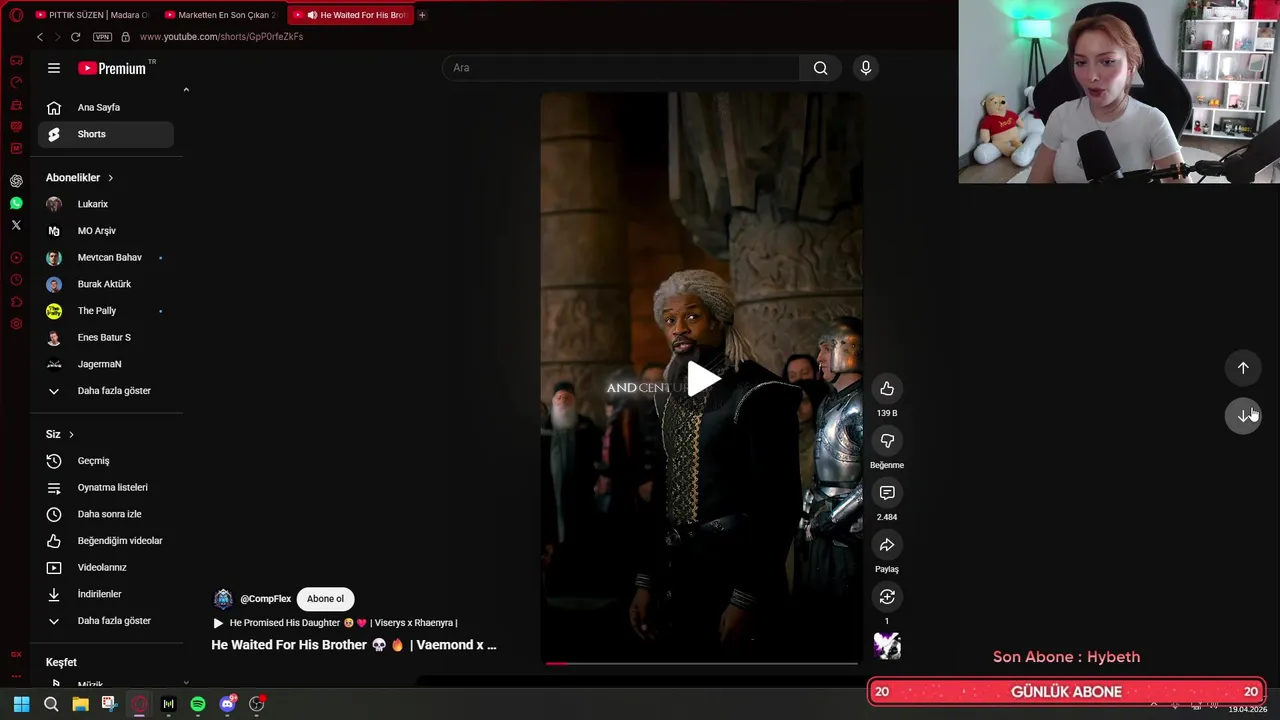This screenshot has height=720, width=1280.
Task: Open Spotify from taskbar
Action: [x=198, y=704]
